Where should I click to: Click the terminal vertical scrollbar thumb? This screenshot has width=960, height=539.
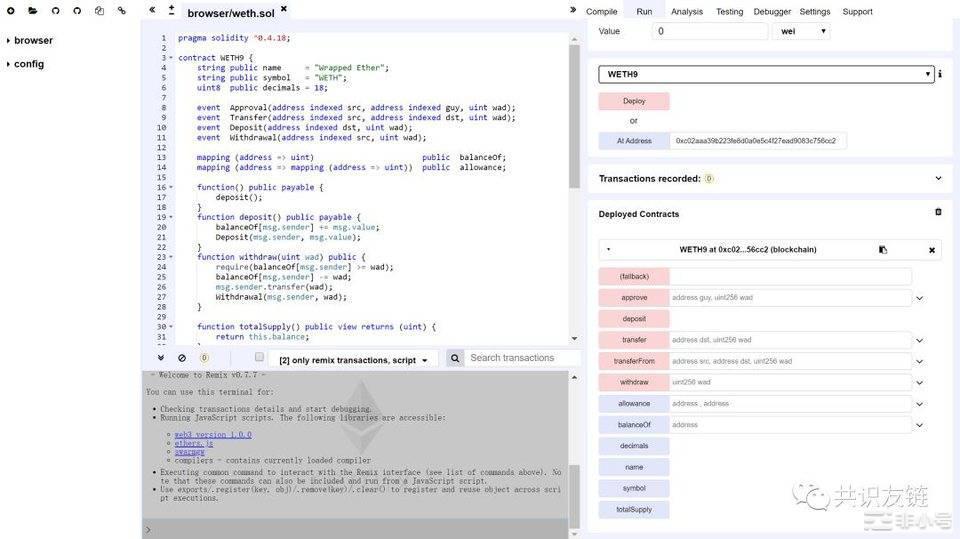tap(574, 496)
